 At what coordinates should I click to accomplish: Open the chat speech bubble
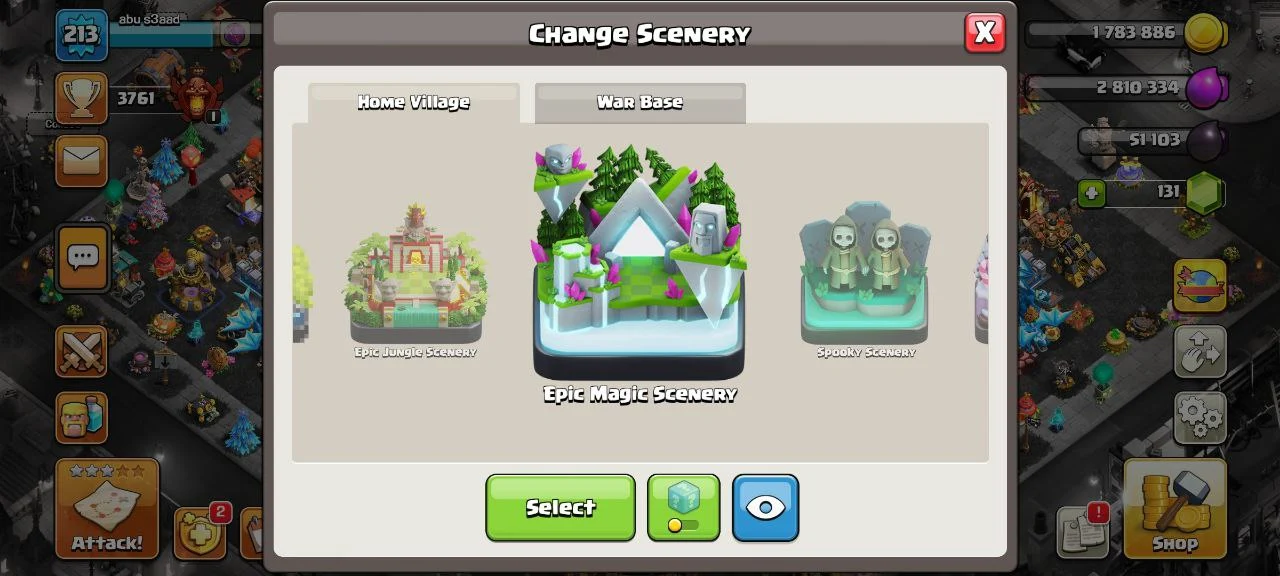82,258
